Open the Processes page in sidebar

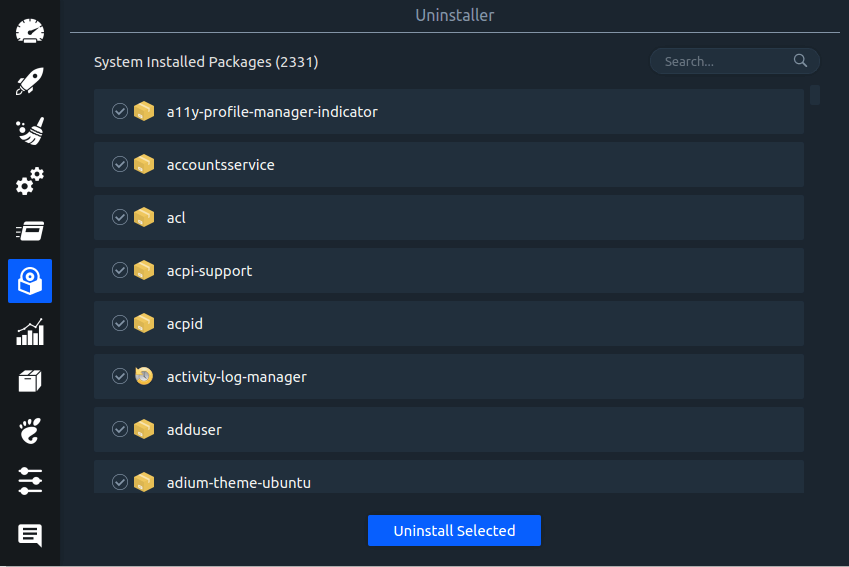[30, 231]
